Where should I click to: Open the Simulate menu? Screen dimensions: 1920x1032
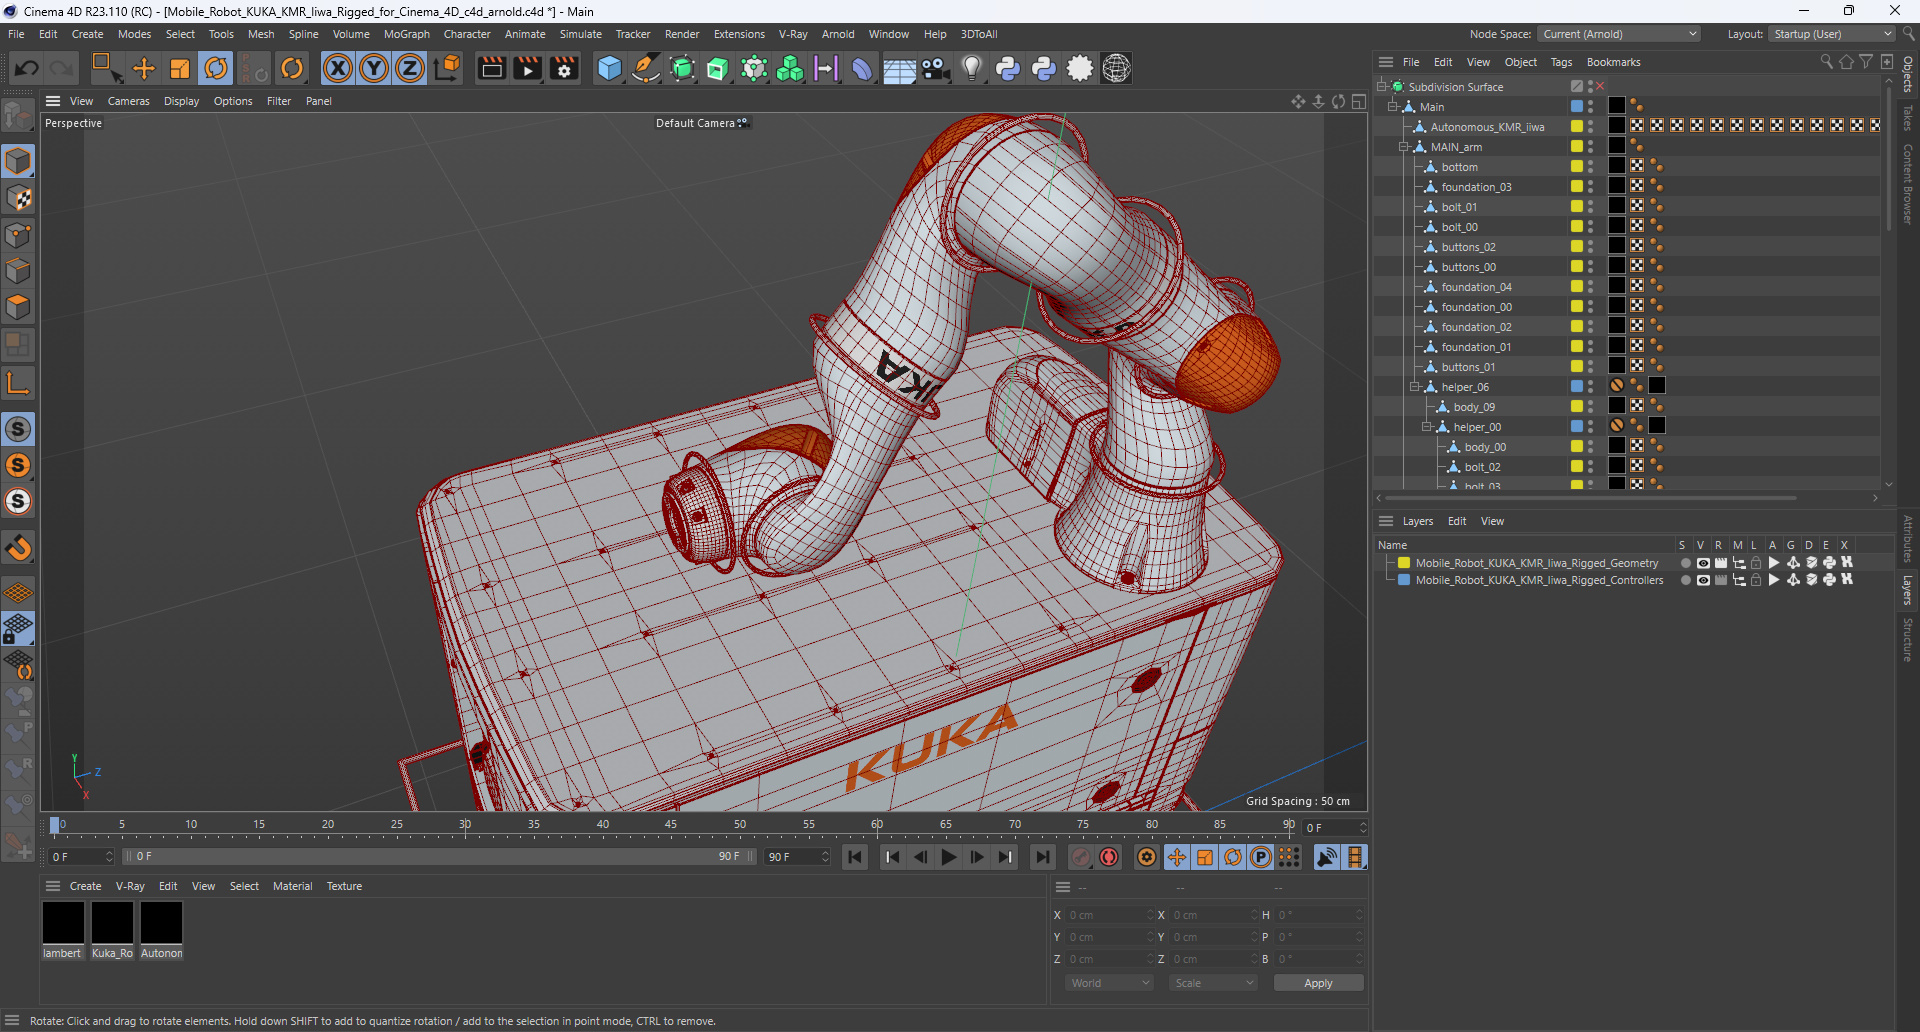tap(580, 34)
